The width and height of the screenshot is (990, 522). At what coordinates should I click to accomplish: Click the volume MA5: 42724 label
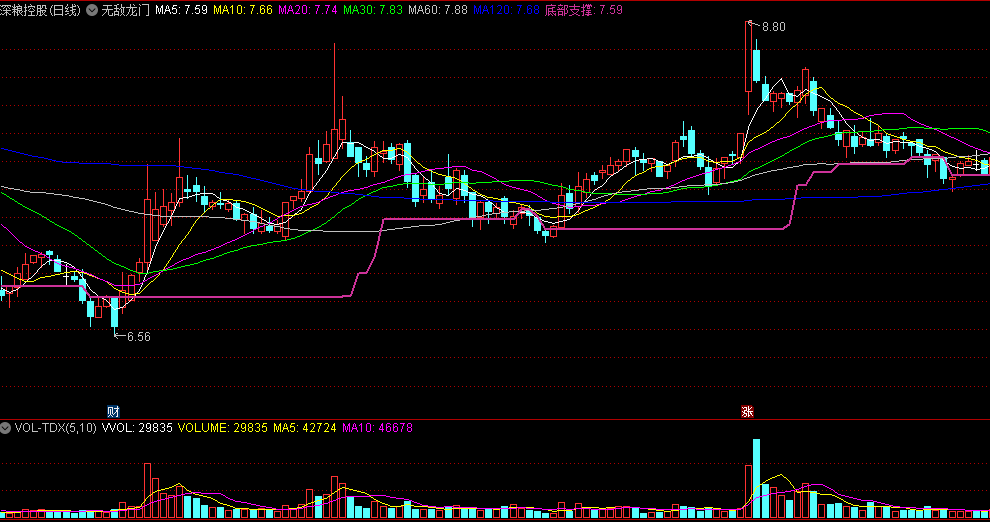click(305, 428)
